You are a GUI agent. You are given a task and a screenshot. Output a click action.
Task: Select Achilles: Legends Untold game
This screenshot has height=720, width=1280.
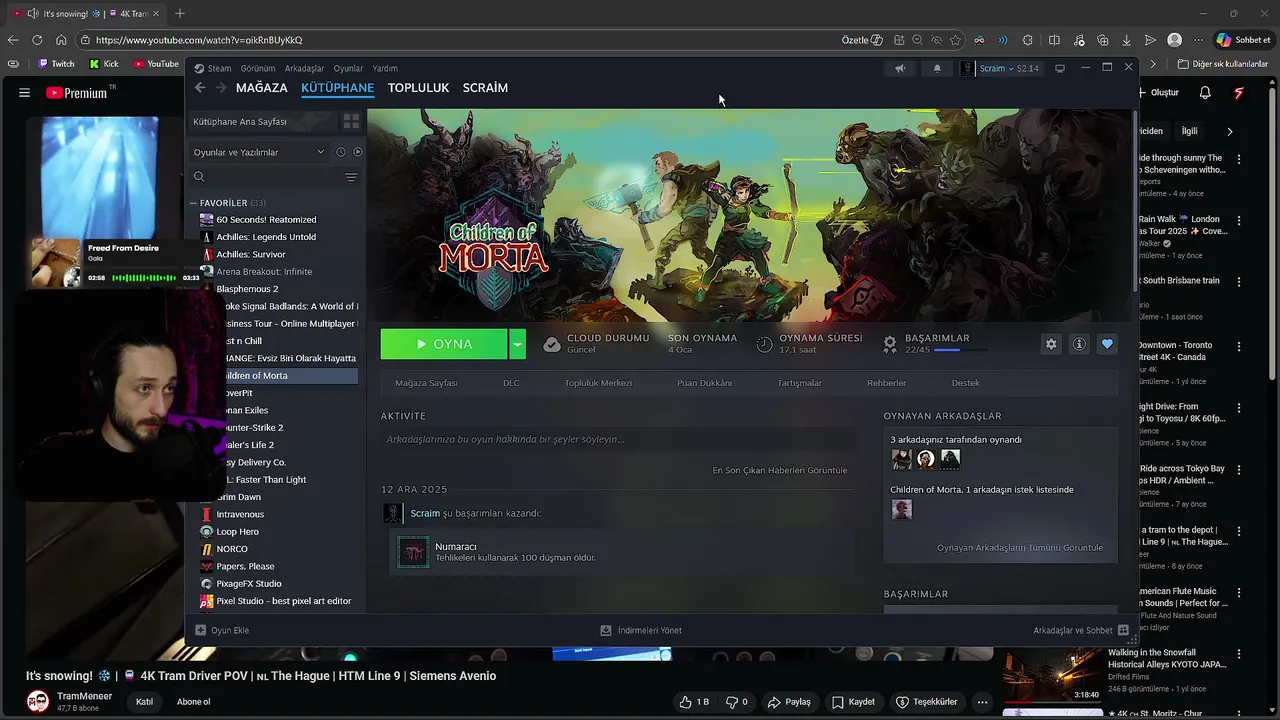pos(266,237)
